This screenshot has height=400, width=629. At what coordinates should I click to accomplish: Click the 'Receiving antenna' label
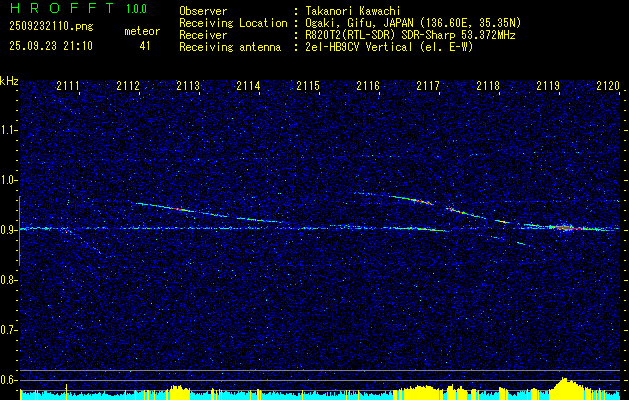tap(230, 47)
